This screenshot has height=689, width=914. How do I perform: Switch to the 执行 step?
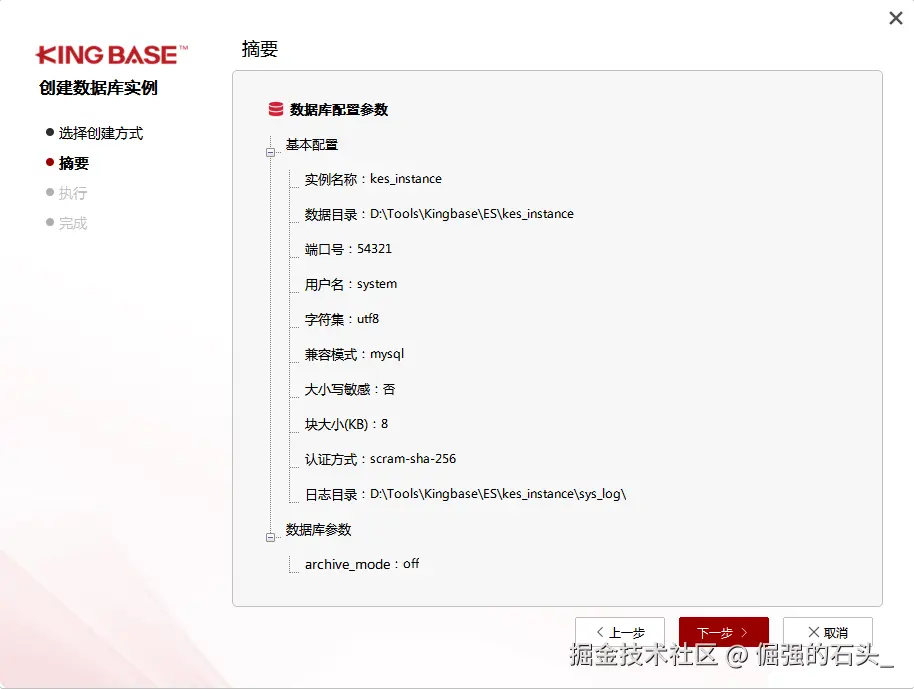tap(72, 193)
